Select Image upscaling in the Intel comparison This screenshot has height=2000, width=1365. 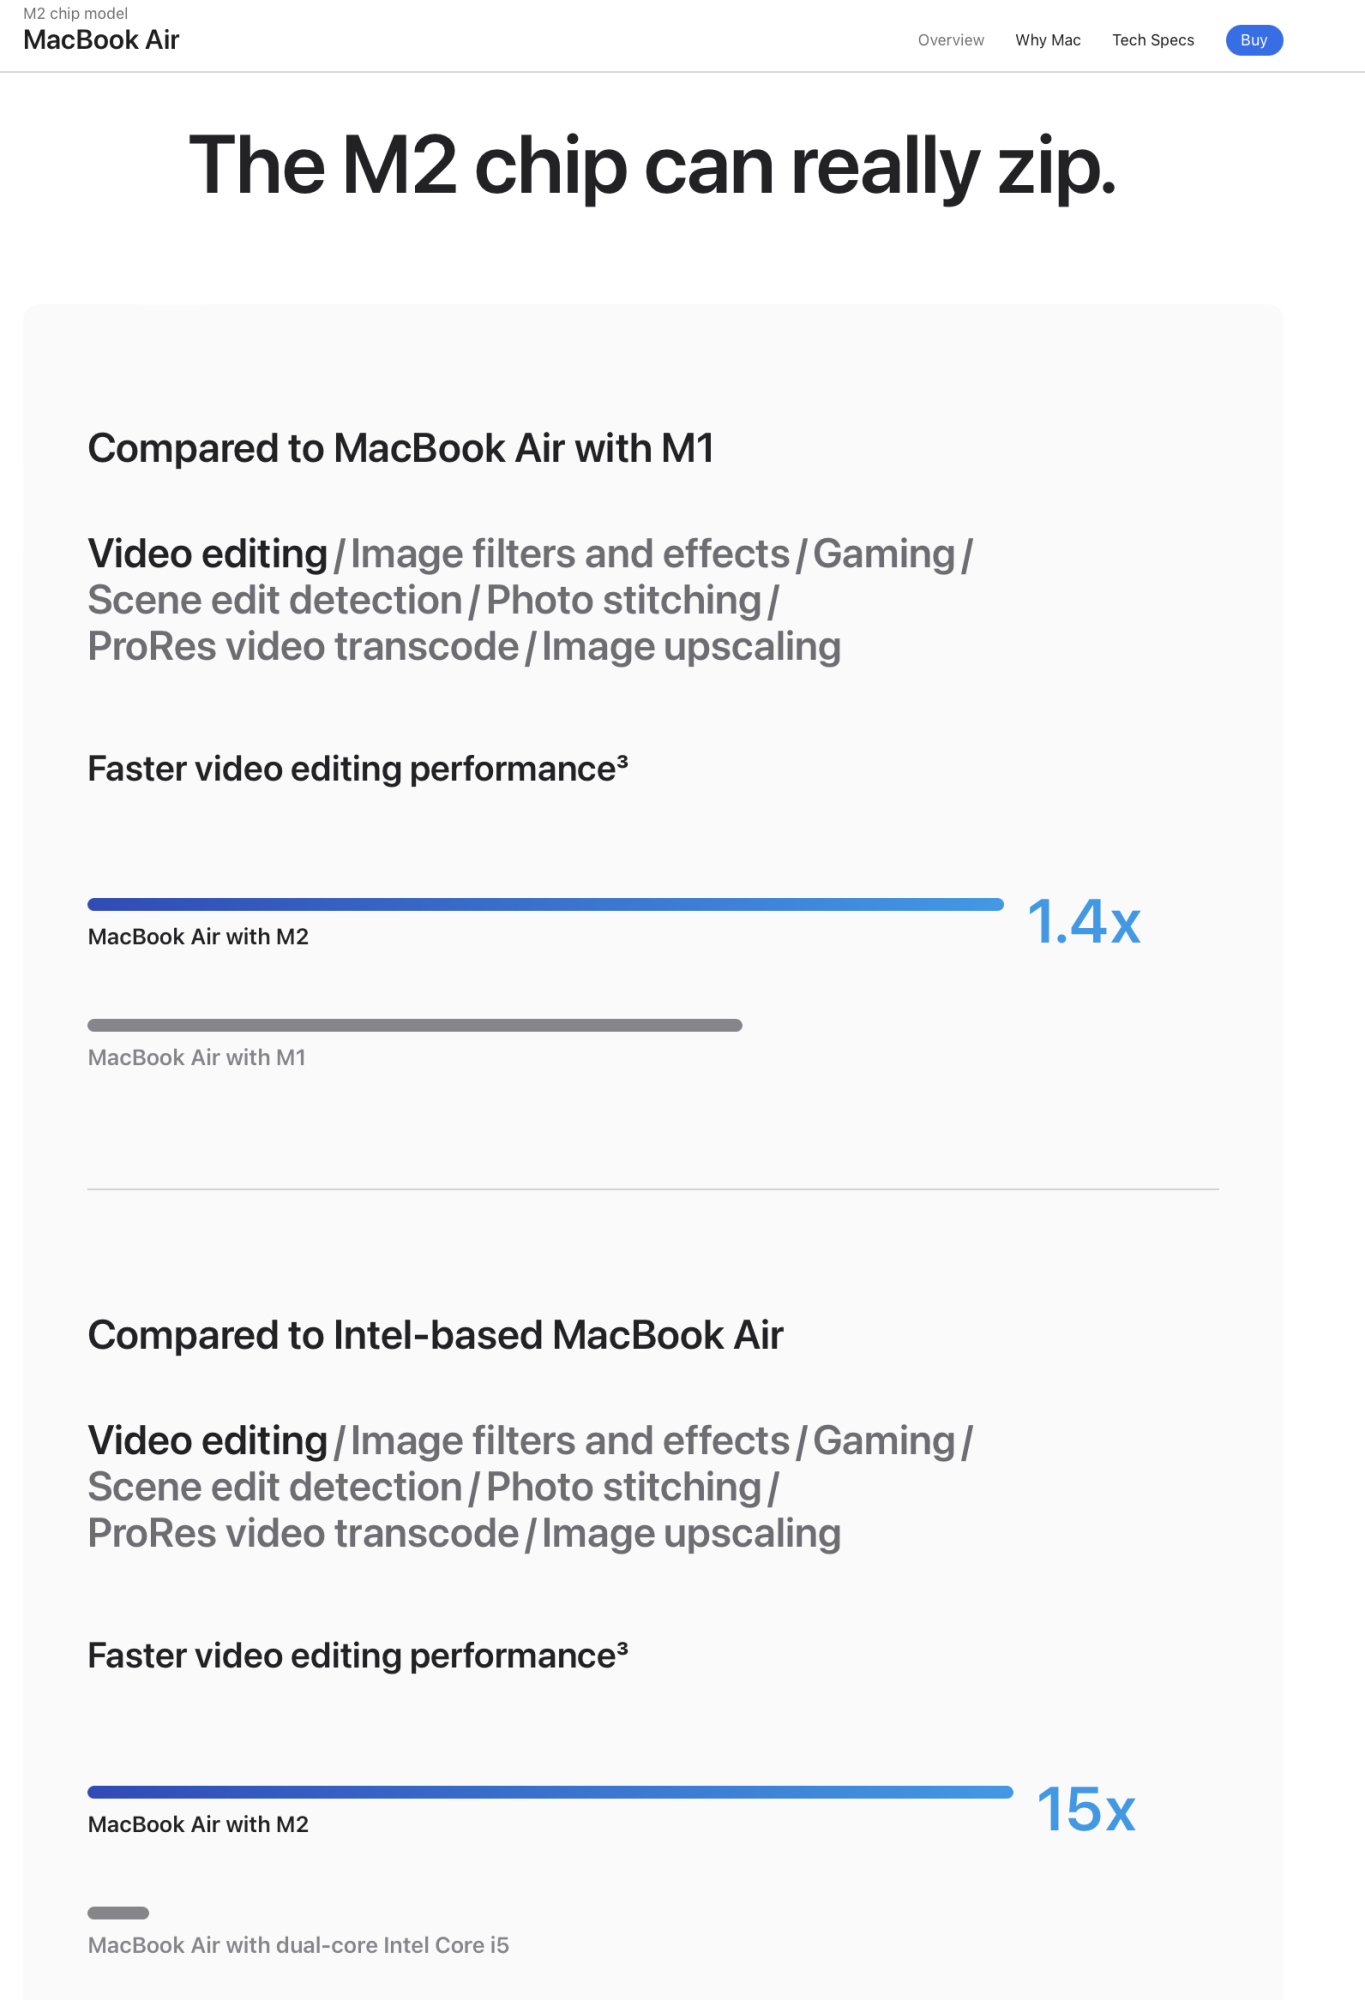pos(691,1534)
